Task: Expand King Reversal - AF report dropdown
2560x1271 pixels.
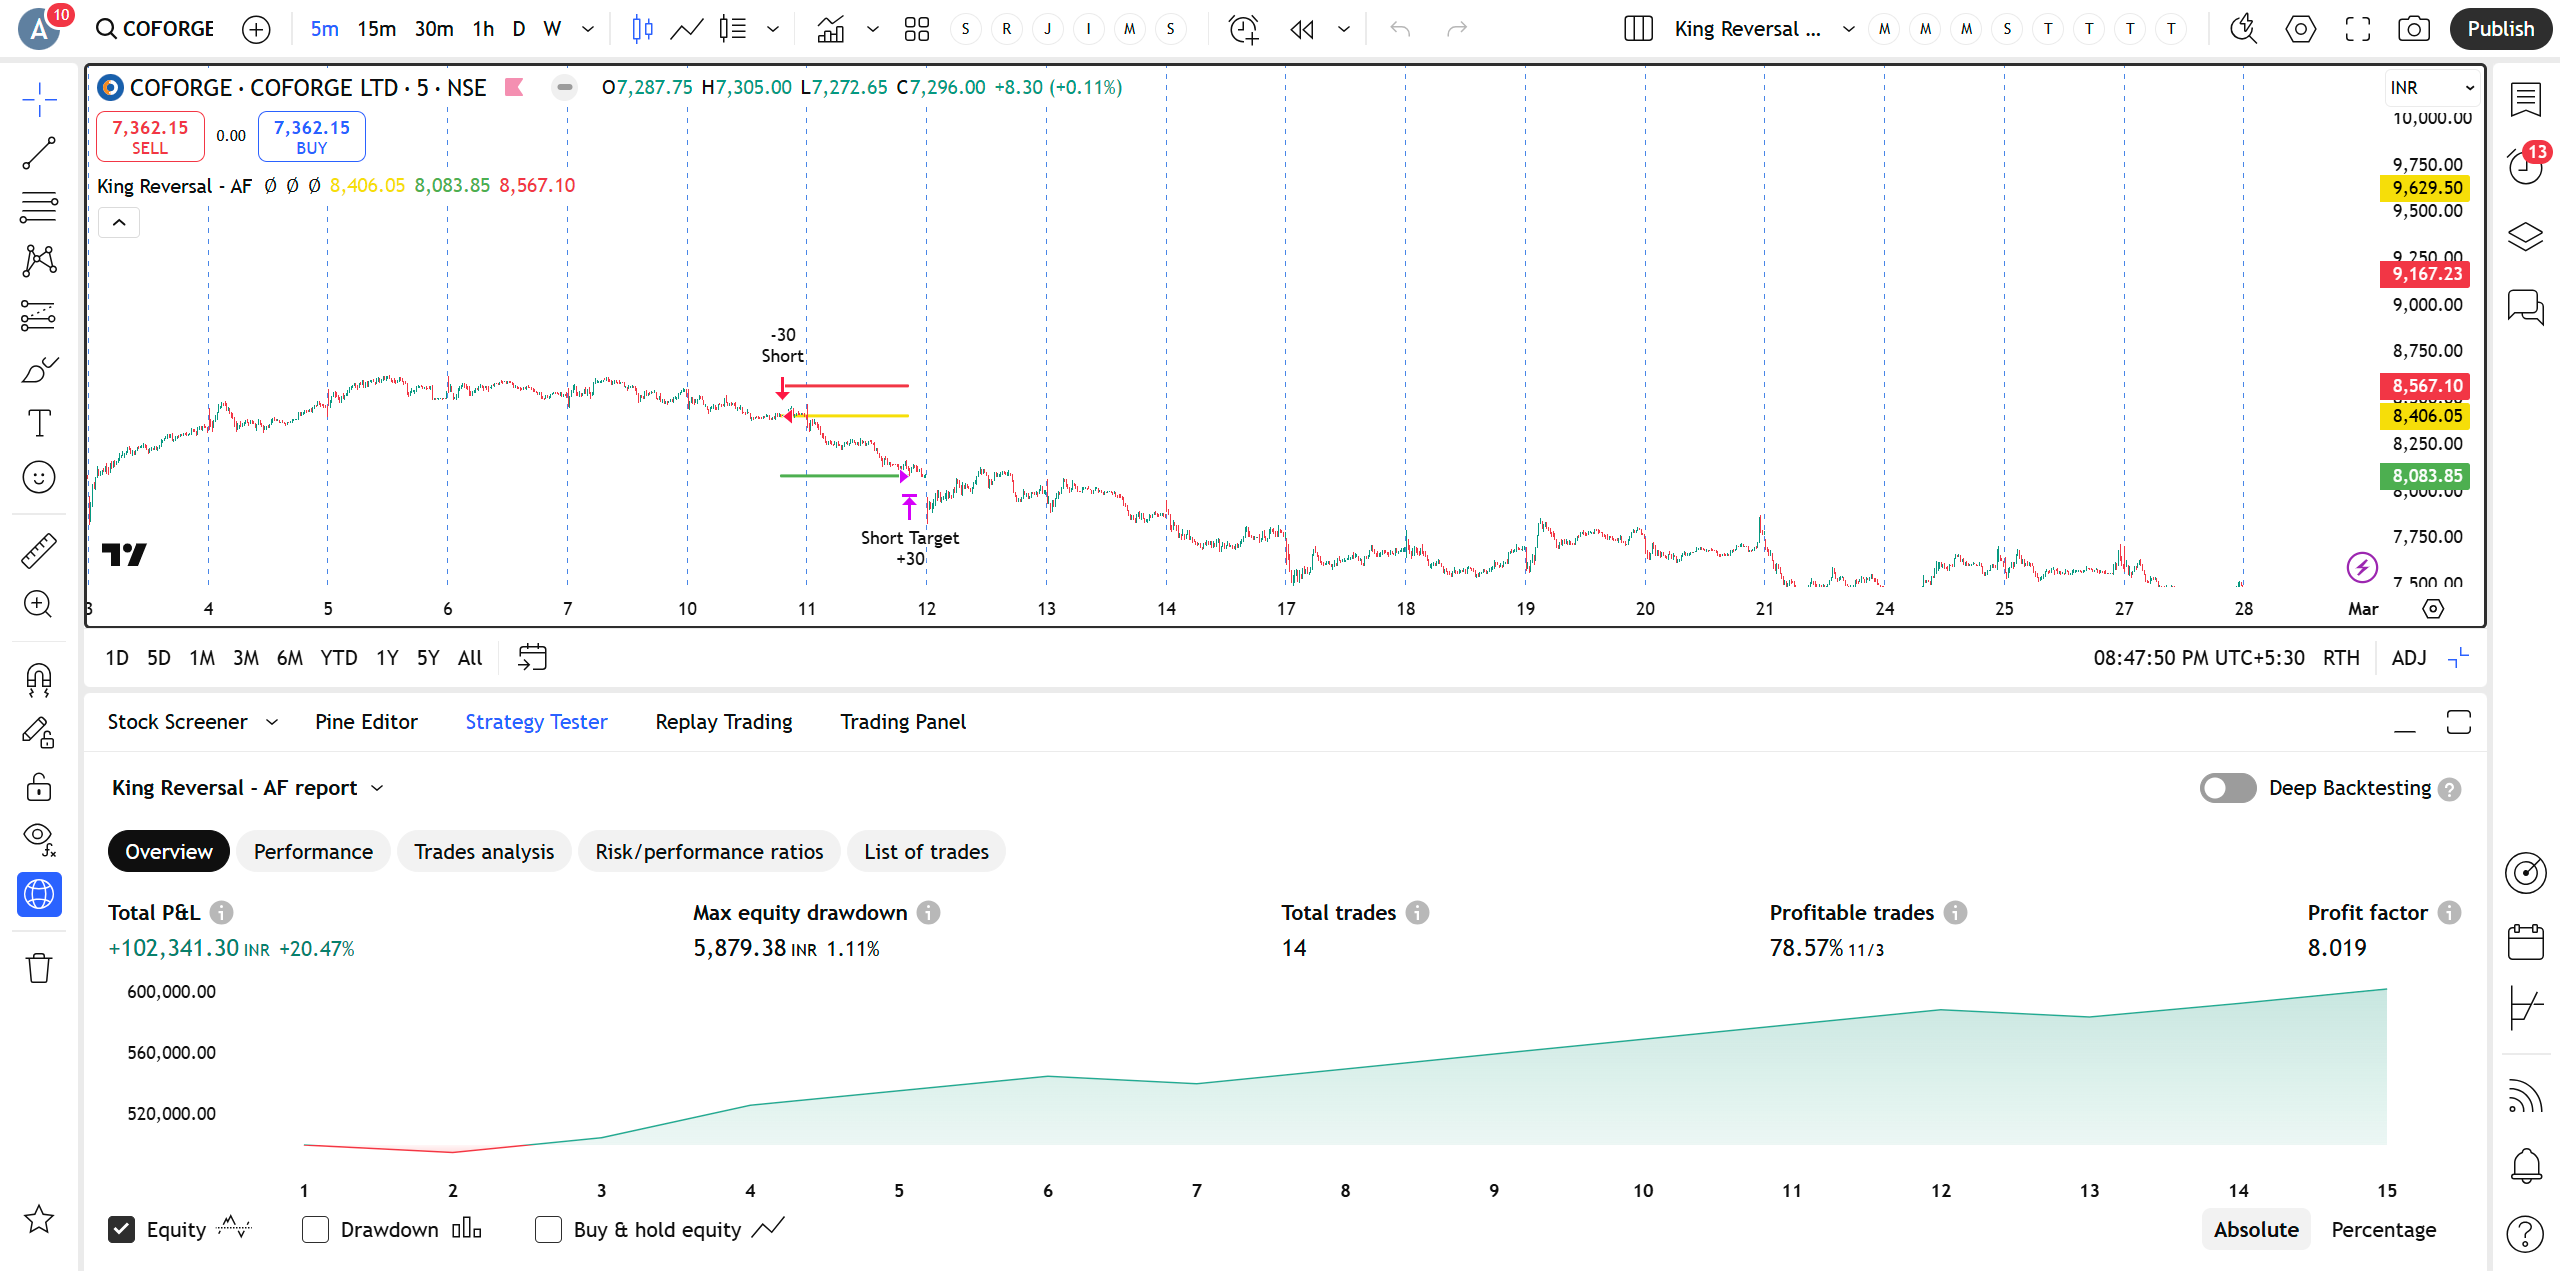Action: tap(377, 788)
